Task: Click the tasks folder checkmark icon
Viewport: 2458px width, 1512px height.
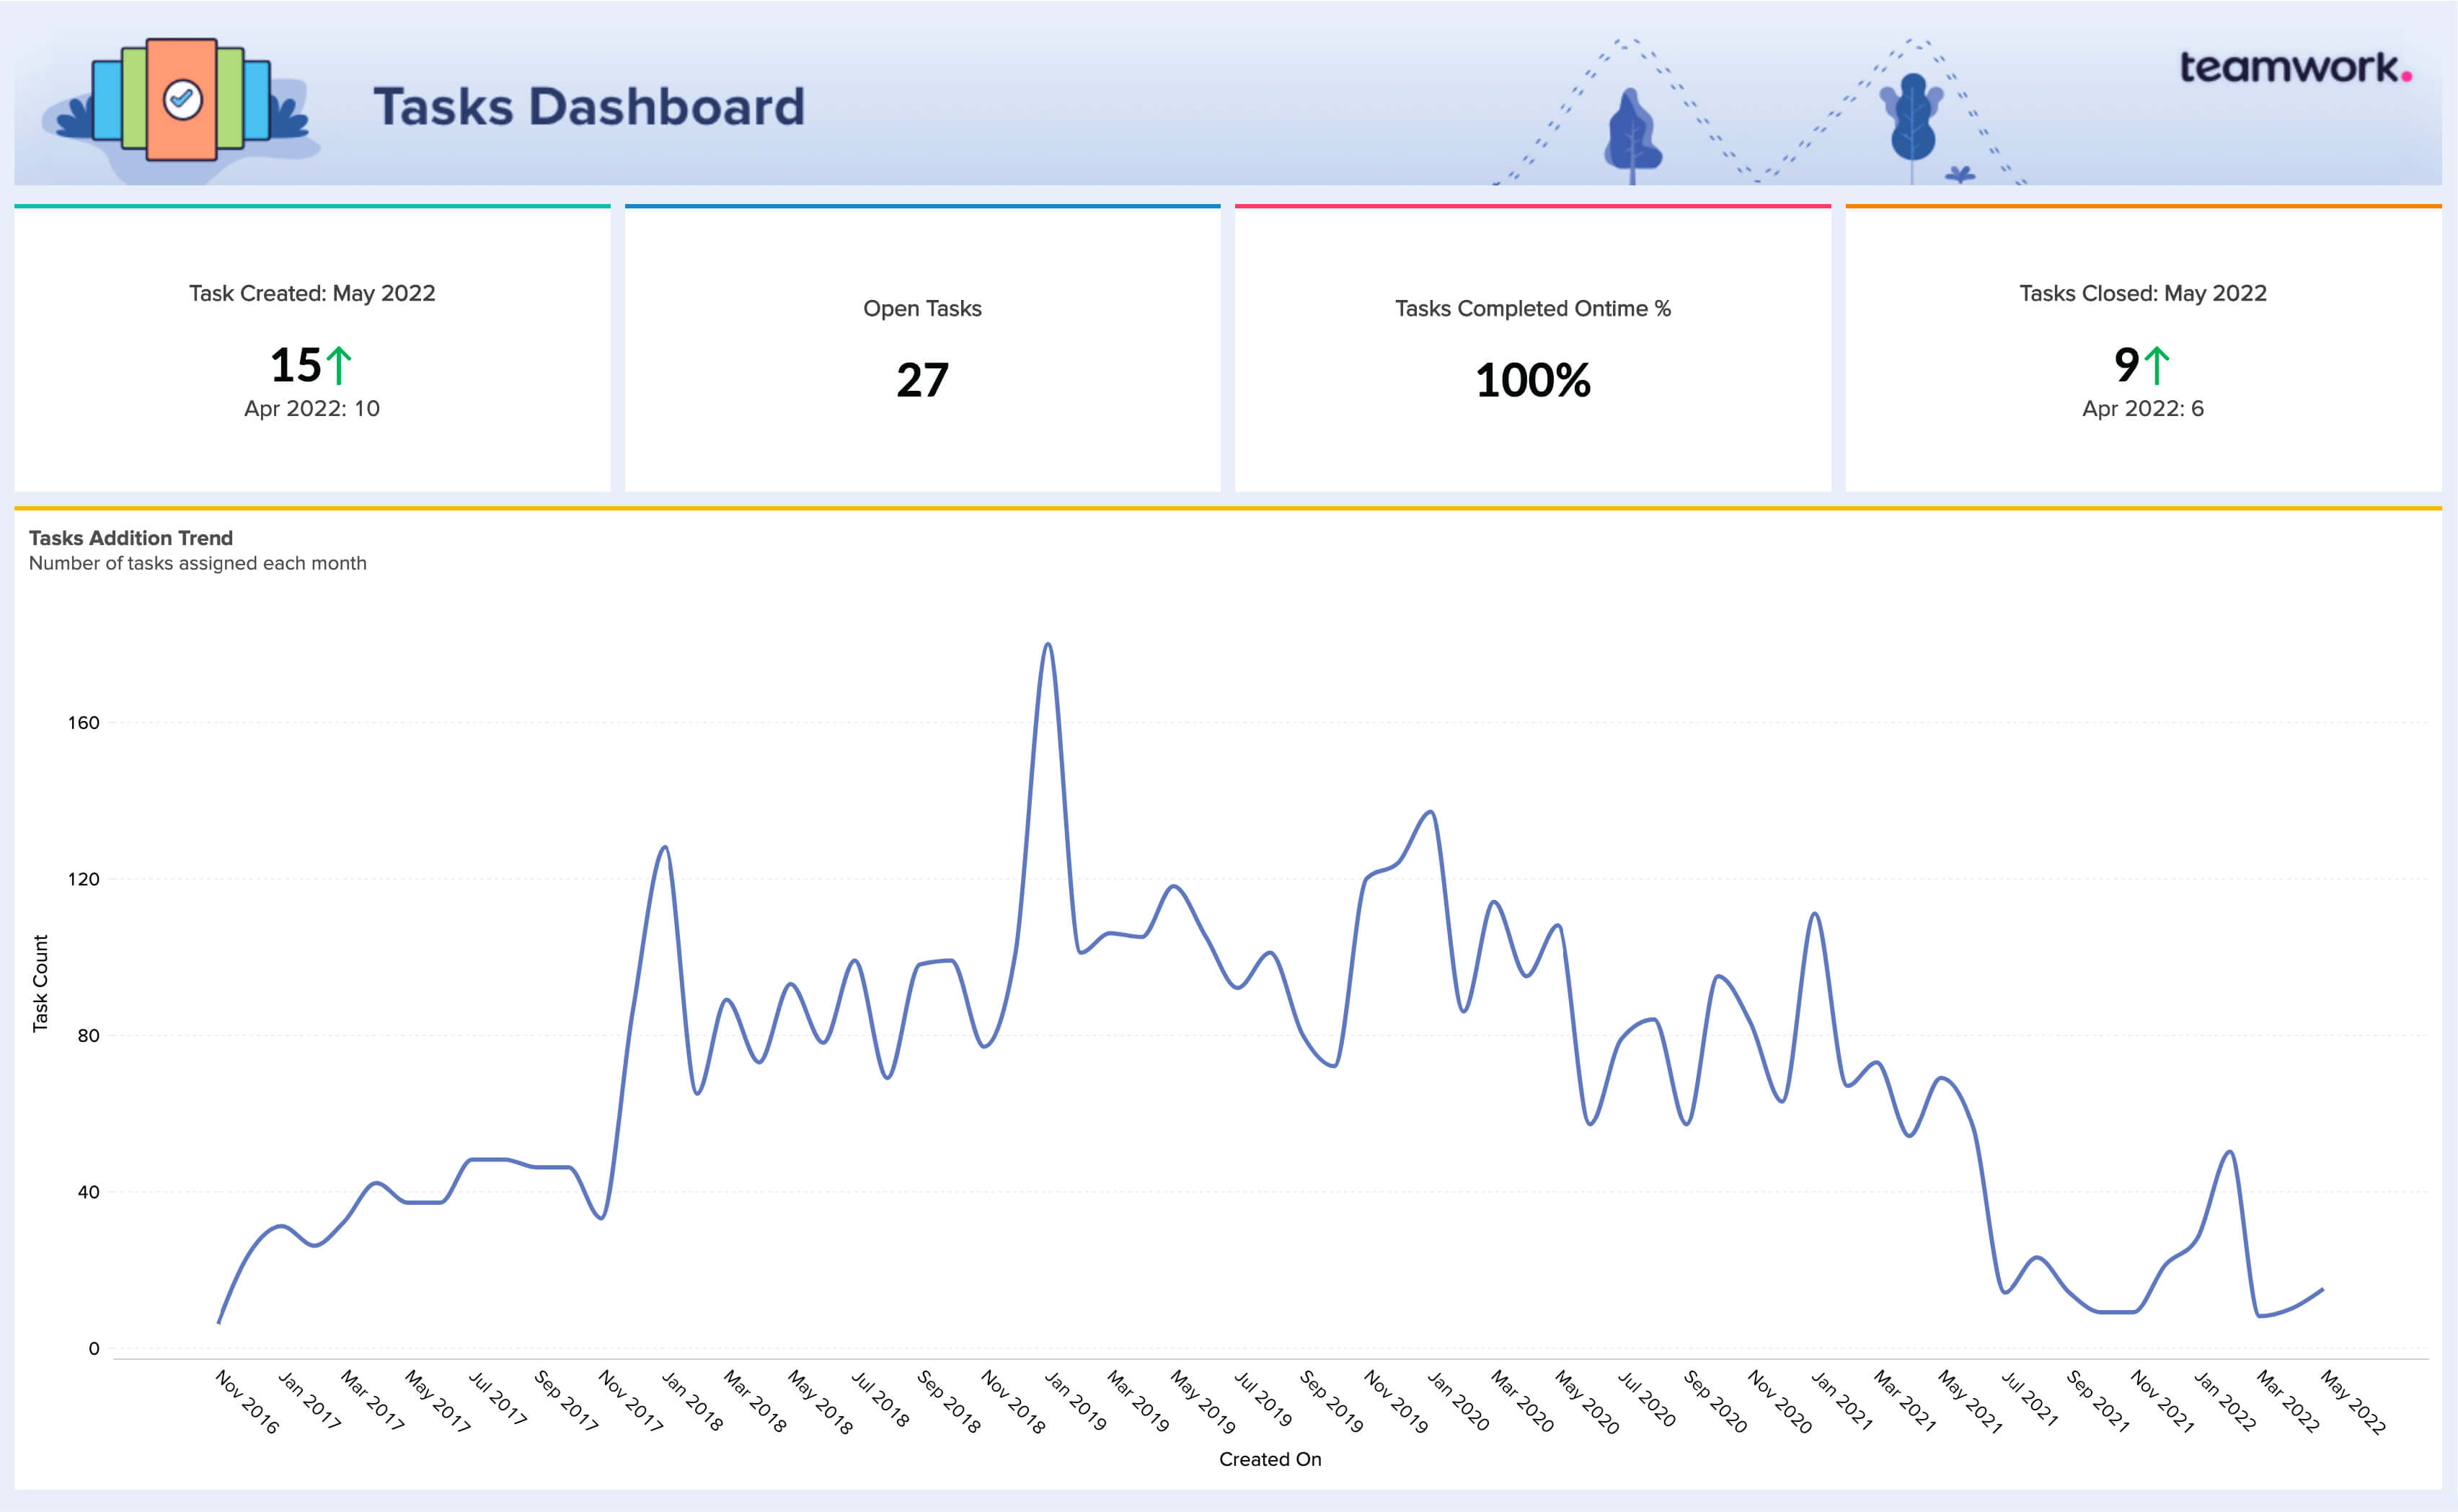Action: click(182, 100)
